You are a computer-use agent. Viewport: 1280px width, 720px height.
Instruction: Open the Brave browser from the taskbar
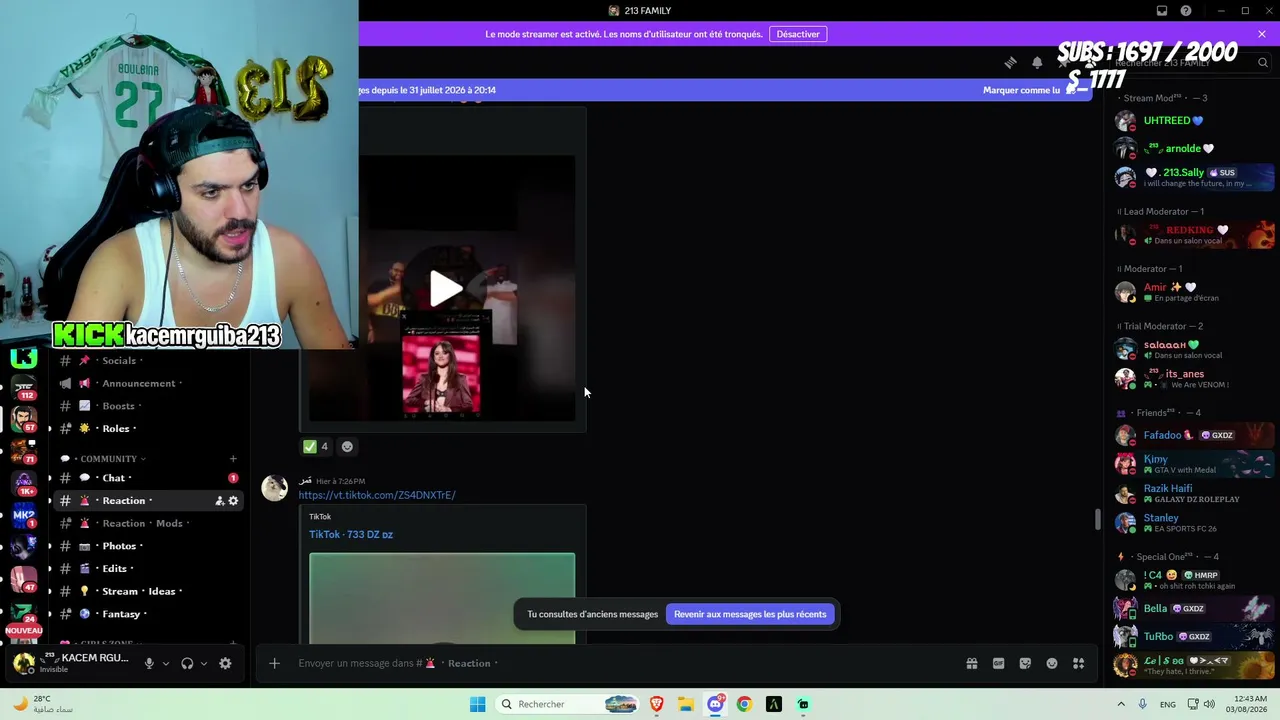click(x=657, y=704)
